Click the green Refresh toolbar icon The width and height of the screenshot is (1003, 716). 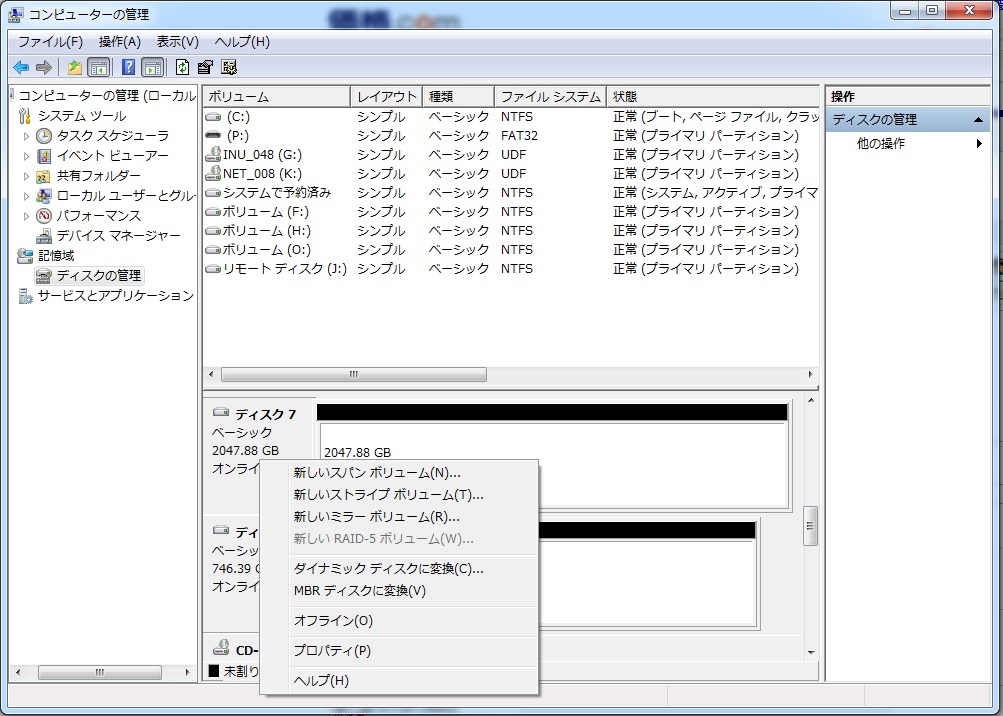pyautogui.click(x=182, y=68)
